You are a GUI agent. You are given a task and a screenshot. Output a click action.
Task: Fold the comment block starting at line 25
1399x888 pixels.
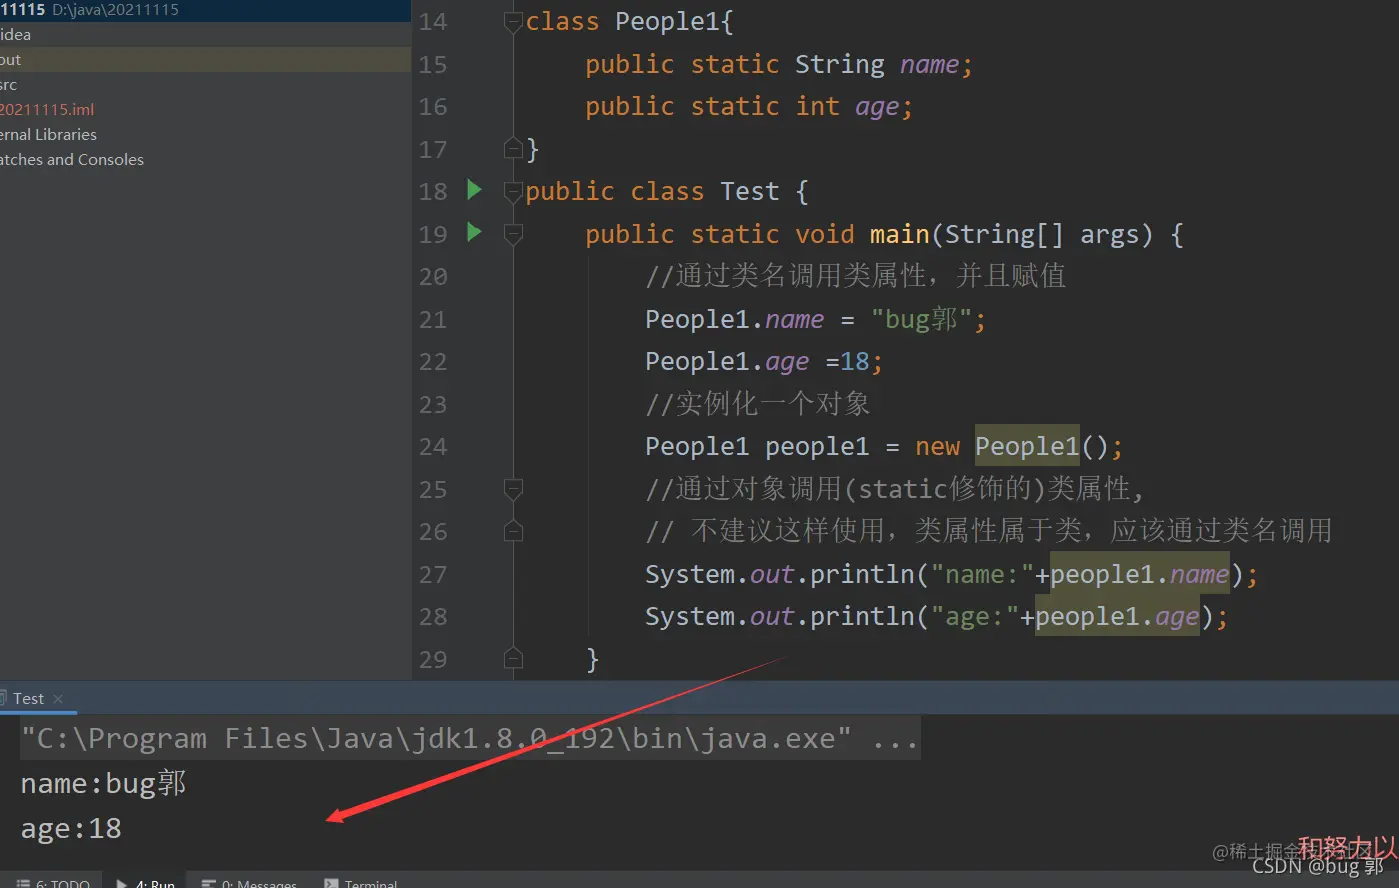(x=513, y=489)
